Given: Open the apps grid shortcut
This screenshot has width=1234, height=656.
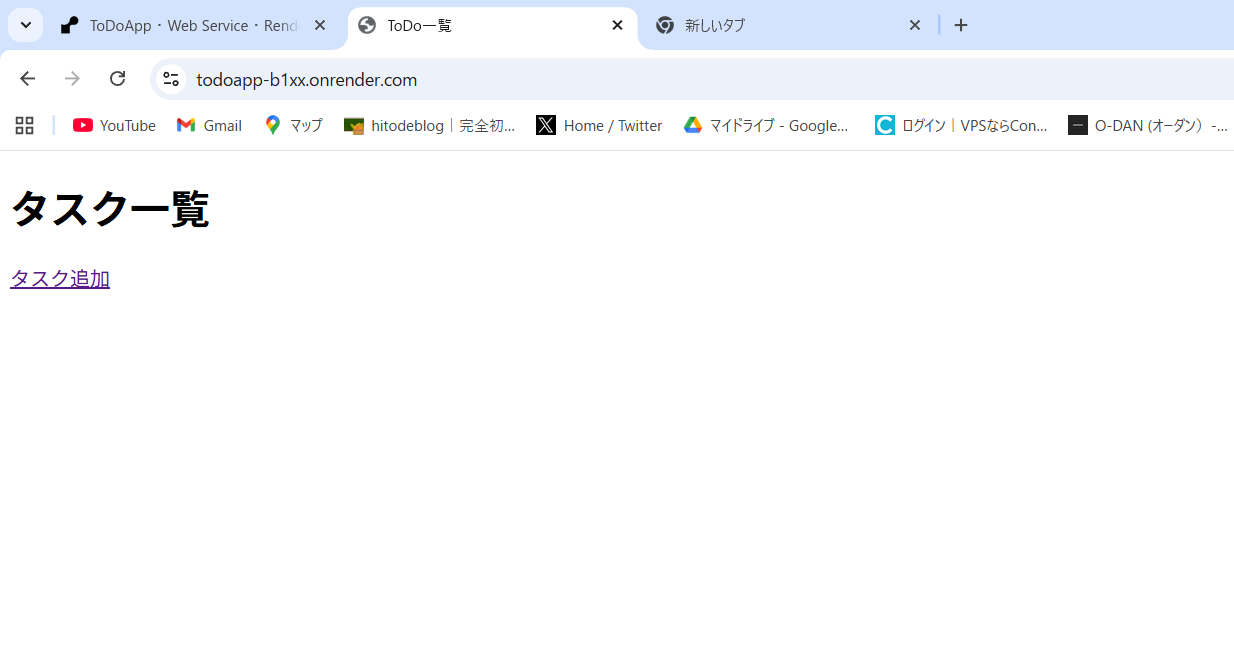Looking at the screenshot, I should 25,125.
